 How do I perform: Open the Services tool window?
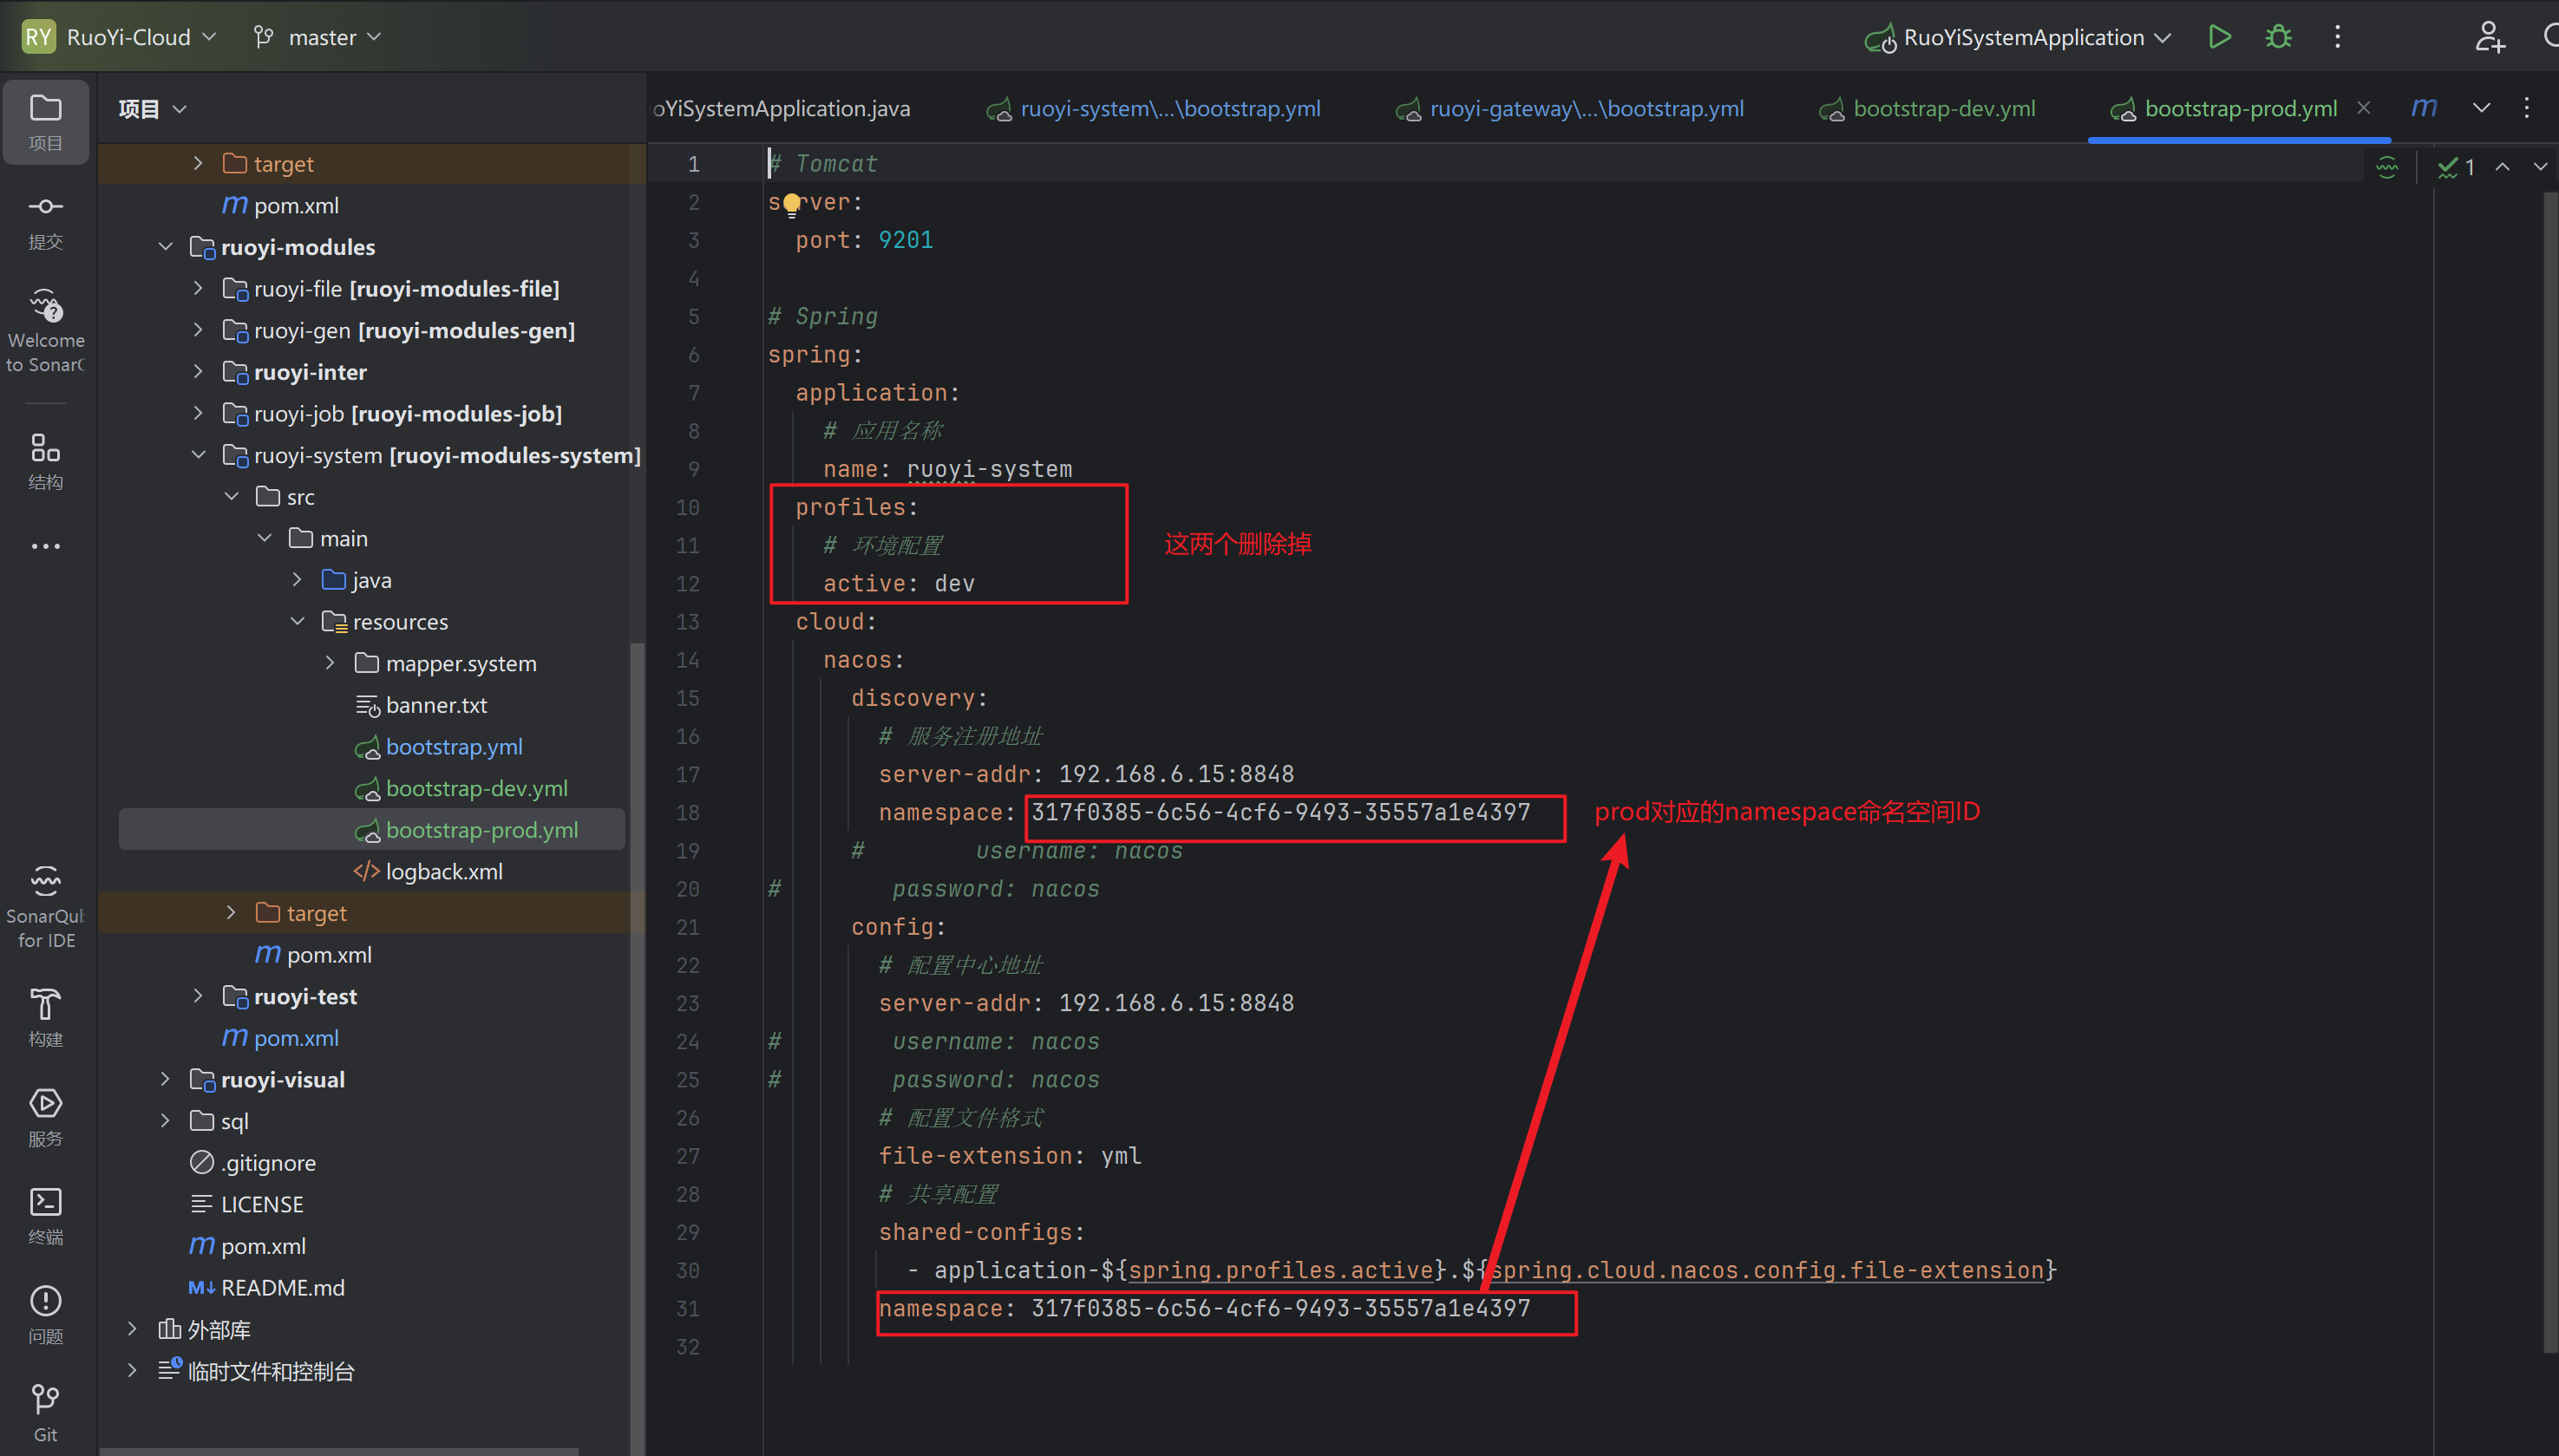[x=45, y=1116]
